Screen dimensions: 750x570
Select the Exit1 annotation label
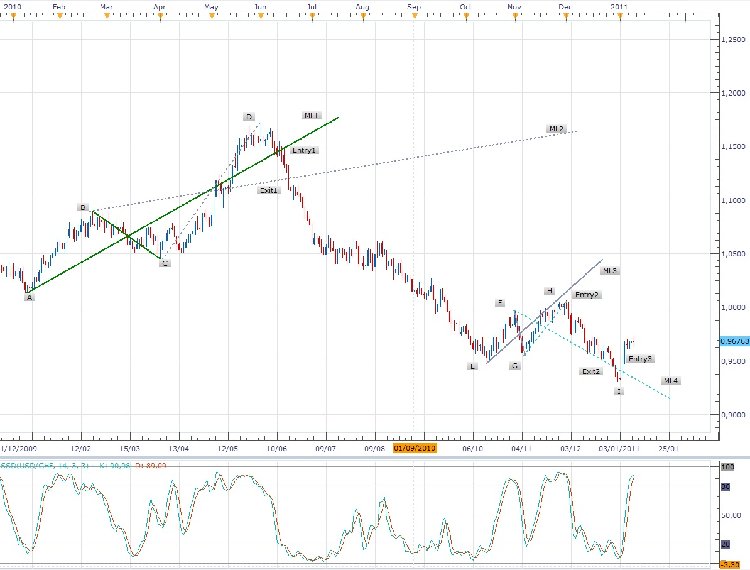[268, 189]
